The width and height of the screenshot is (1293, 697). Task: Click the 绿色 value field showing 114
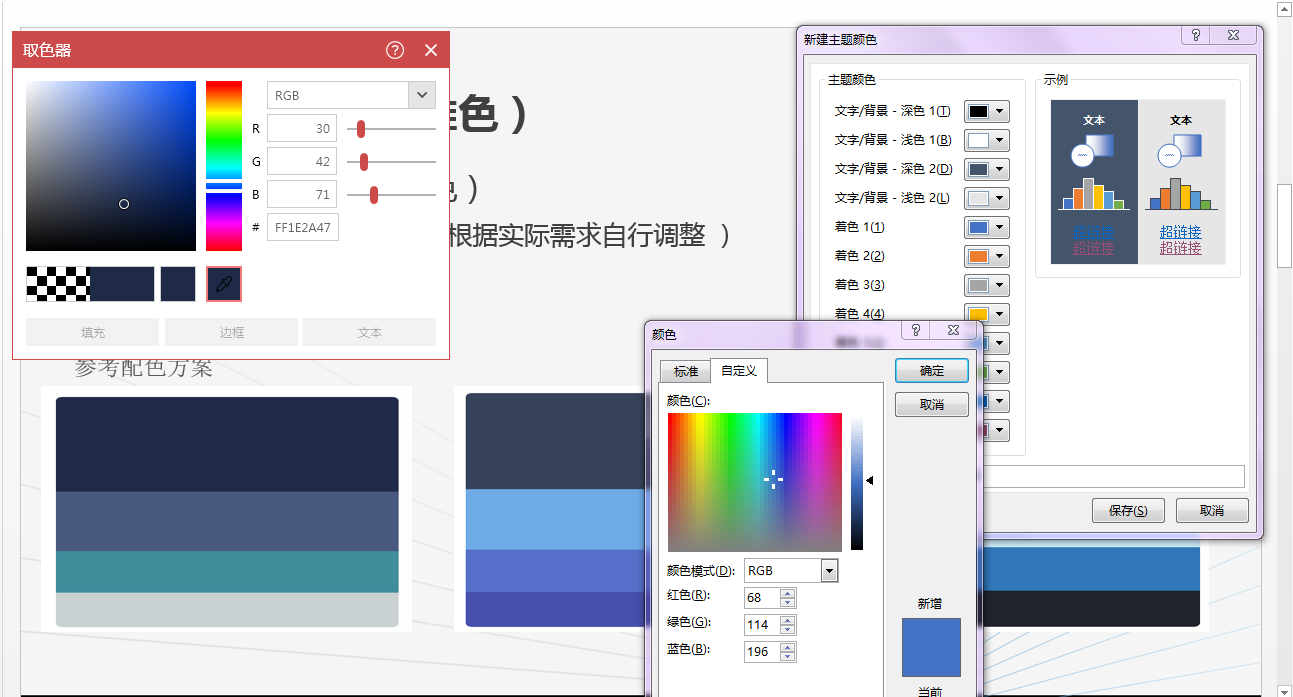tap(762, 624)
